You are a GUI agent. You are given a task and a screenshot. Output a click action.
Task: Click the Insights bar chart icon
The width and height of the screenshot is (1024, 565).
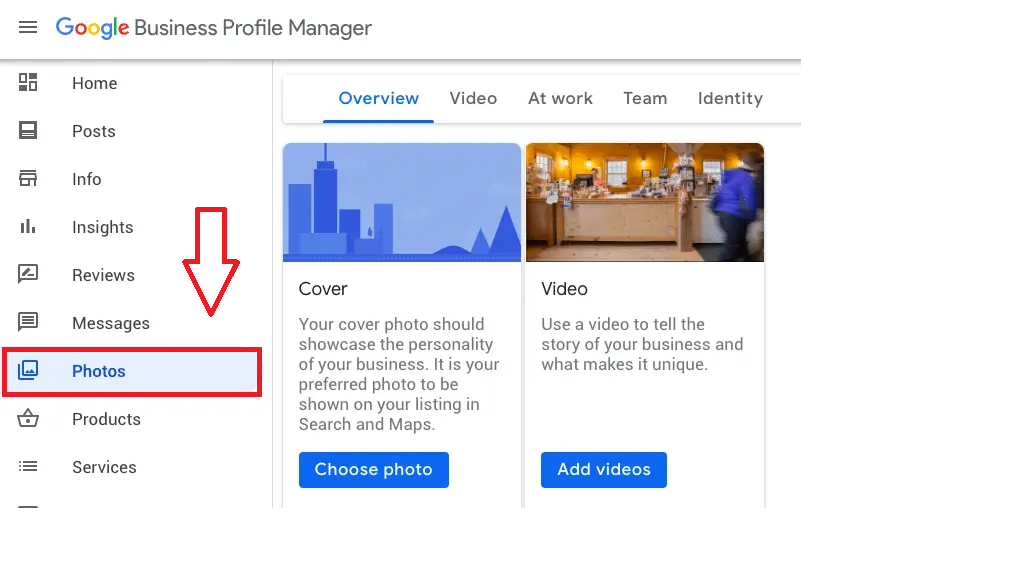[x=28, y=227]
